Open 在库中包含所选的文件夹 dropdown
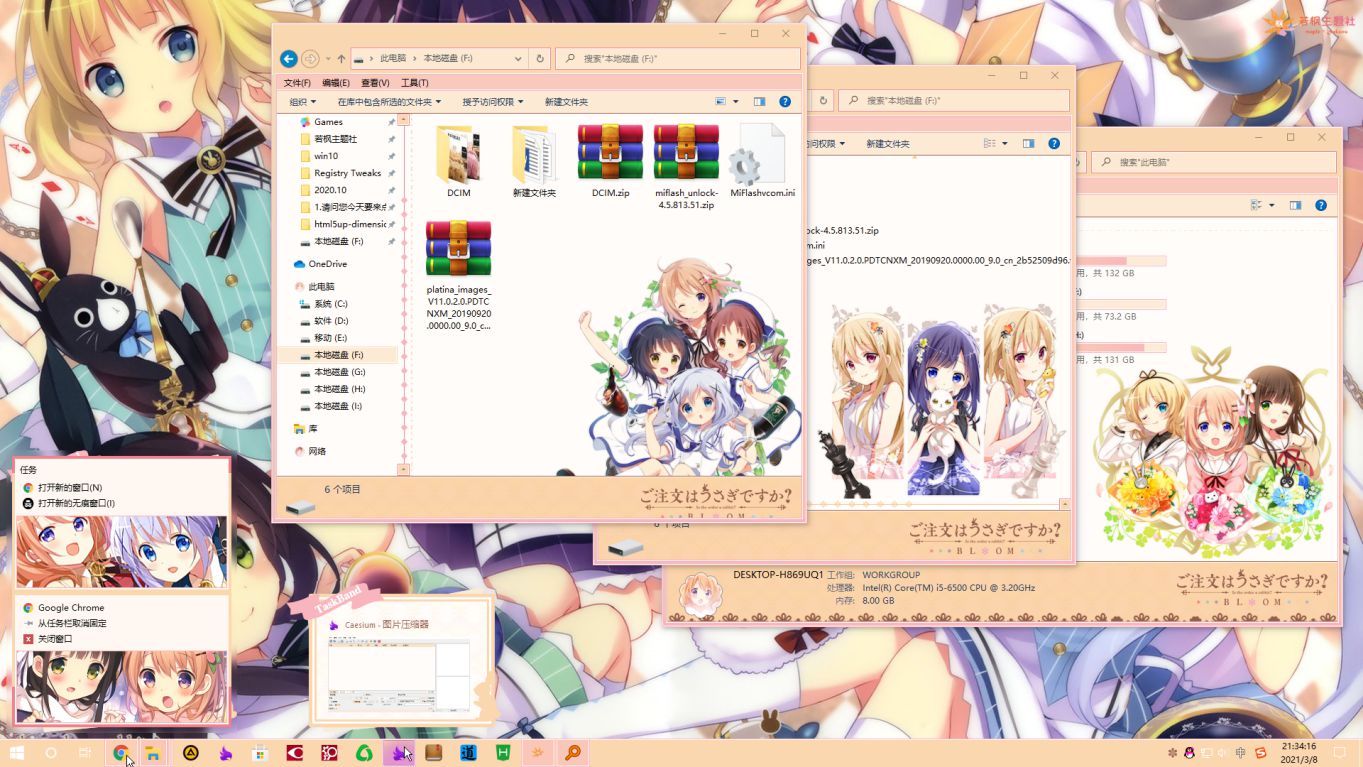Viewport: 1363px width, 767px height. coord(389,102)
